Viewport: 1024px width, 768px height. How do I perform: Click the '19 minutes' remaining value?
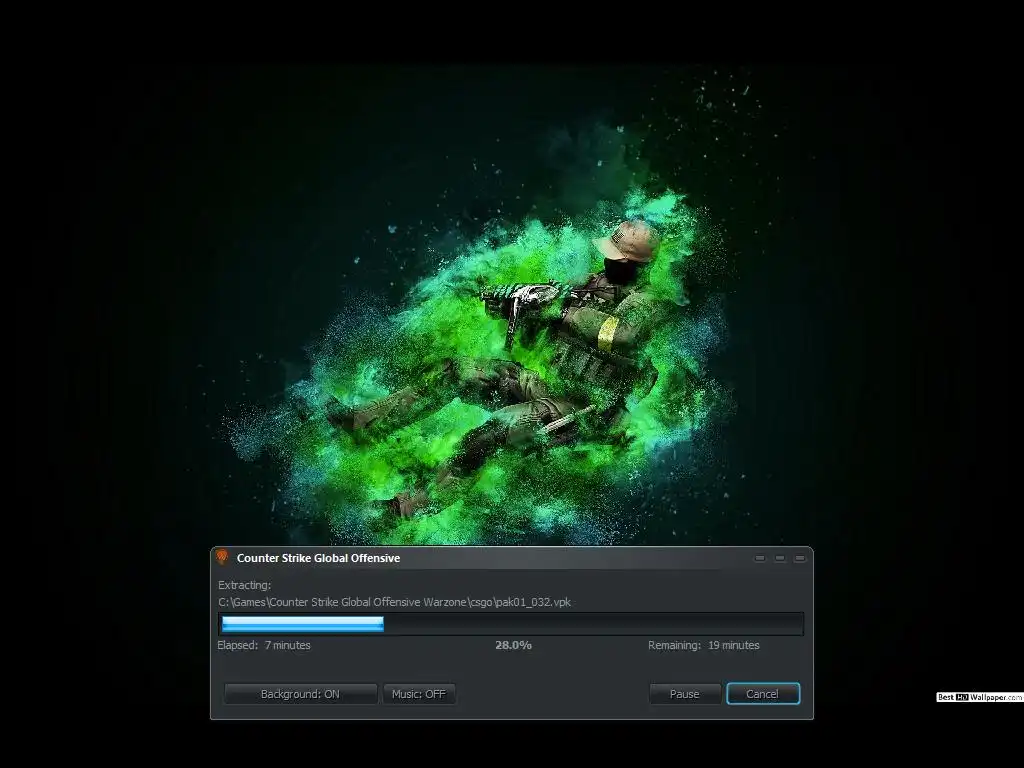point(734,645)
